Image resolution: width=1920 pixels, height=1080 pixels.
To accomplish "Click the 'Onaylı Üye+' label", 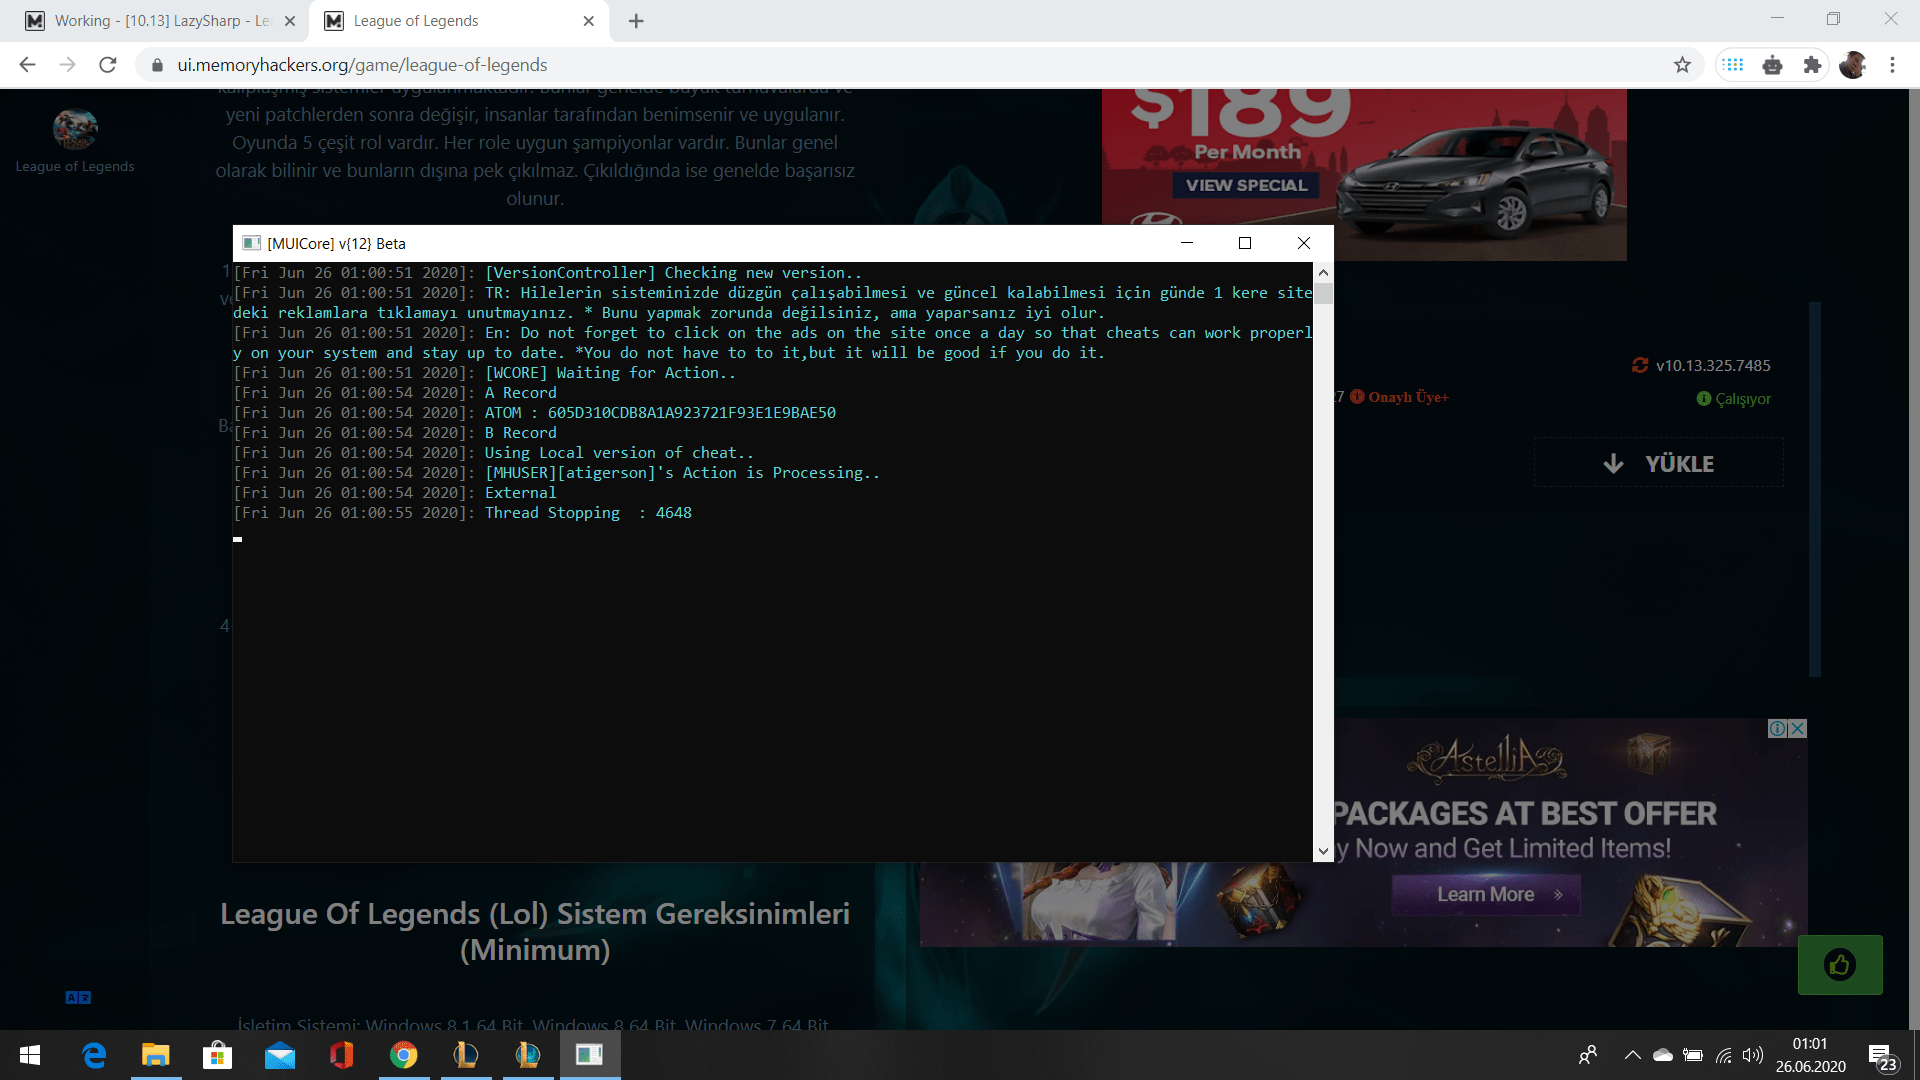I will point(1408,397).
